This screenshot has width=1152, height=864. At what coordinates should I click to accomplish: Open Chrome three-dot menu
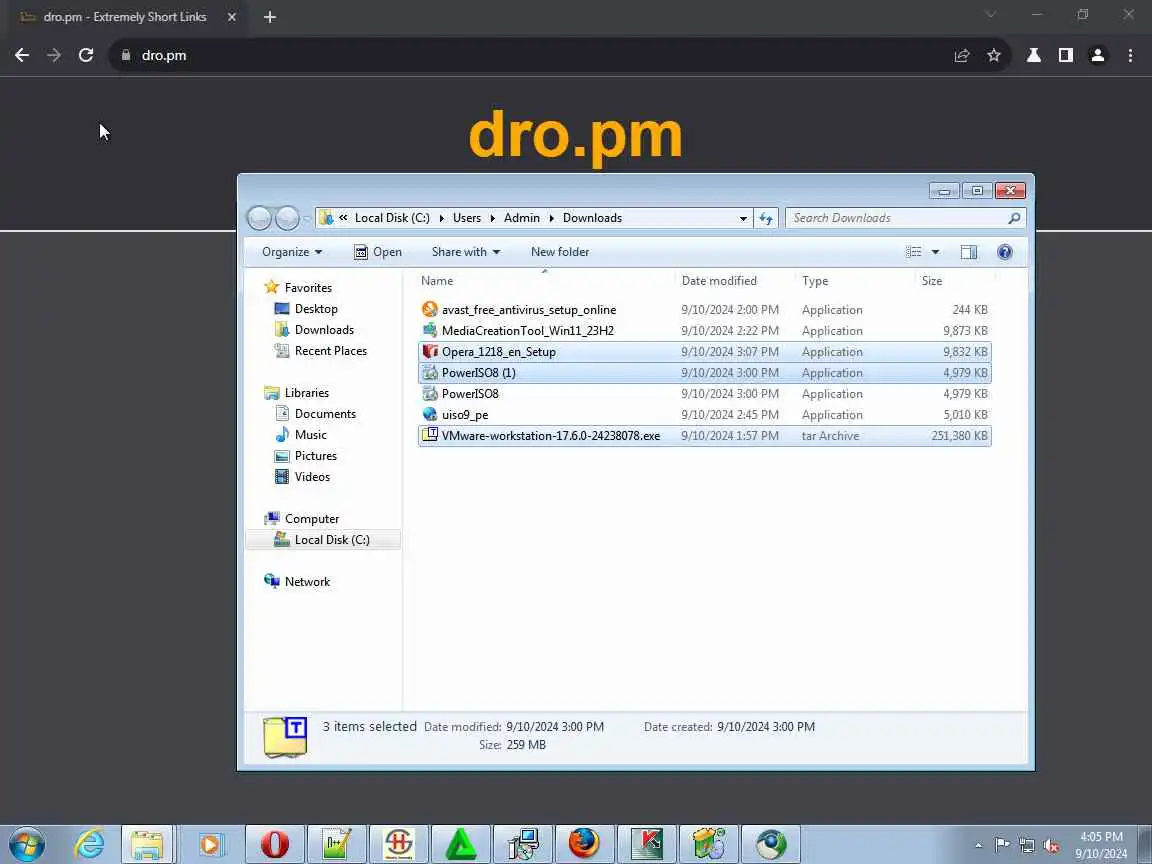[x=1130, y=55]
